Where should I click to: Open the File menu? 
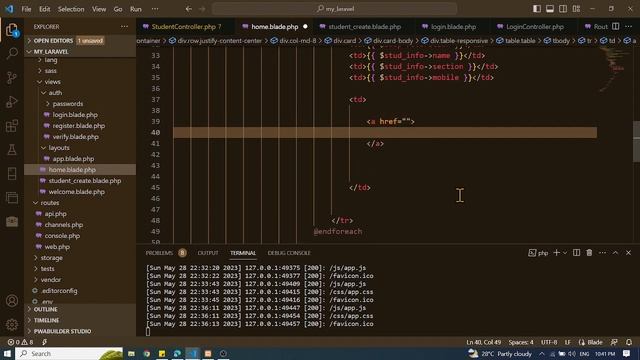[x=26, y=9]
